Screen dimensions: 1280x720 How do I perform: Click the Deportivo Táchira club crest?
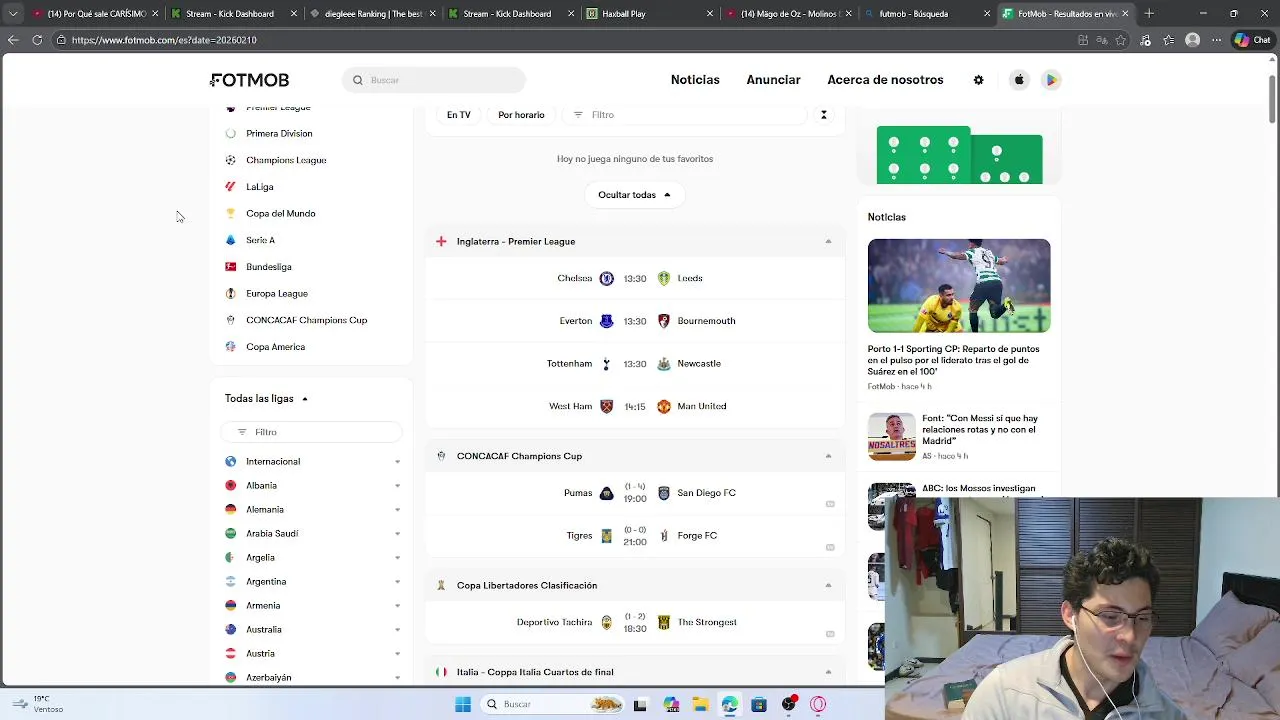606,622
